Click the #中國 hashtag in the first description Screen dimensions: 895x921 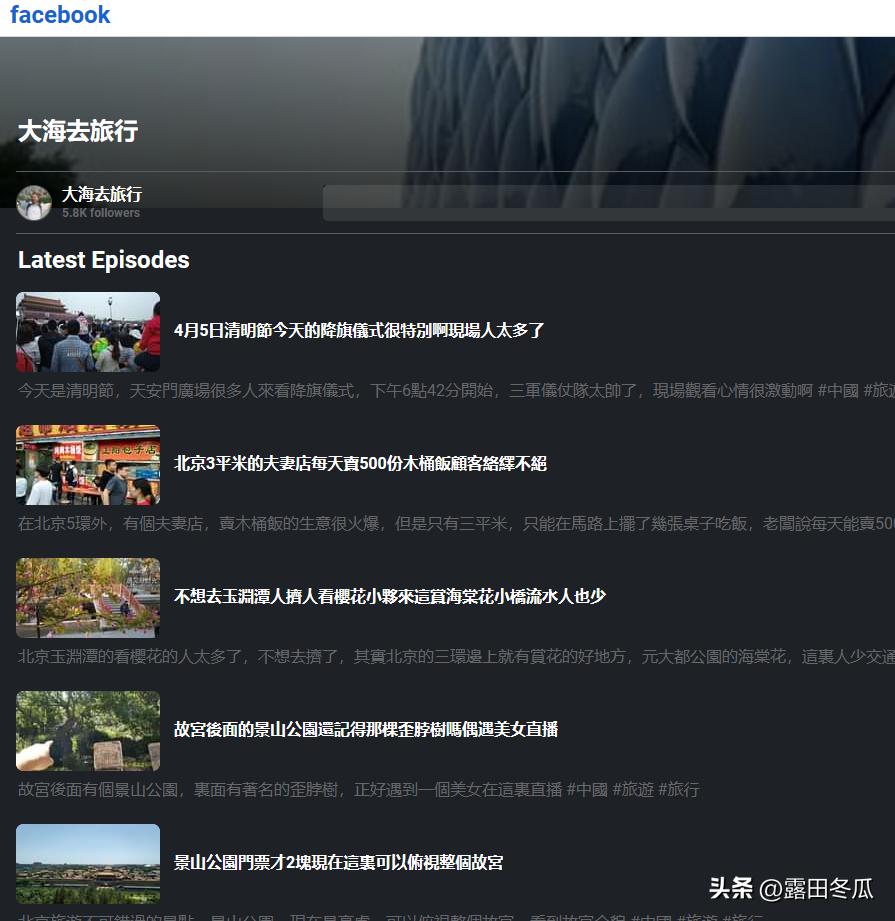pyautogui.click(x=841, y=390)
